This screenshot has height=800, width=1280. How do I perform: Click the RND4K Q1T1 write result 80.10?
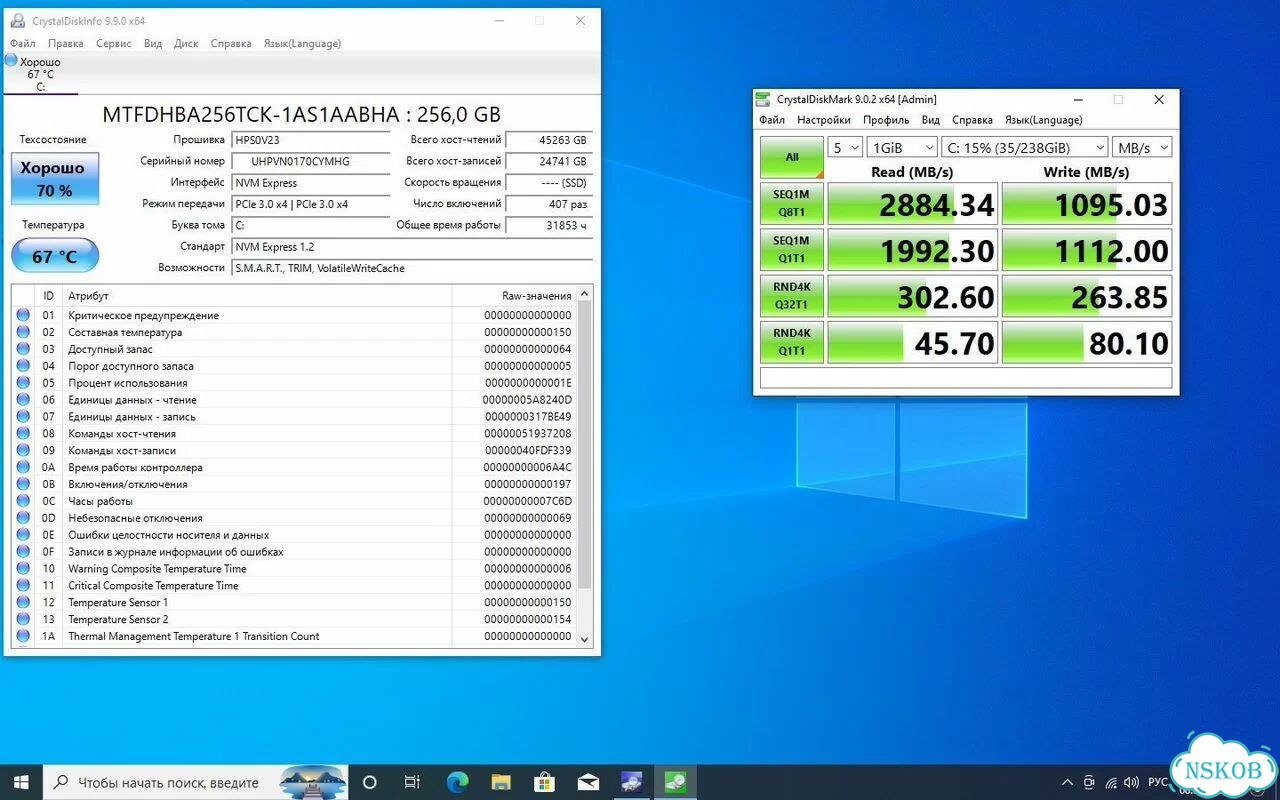1087,343
